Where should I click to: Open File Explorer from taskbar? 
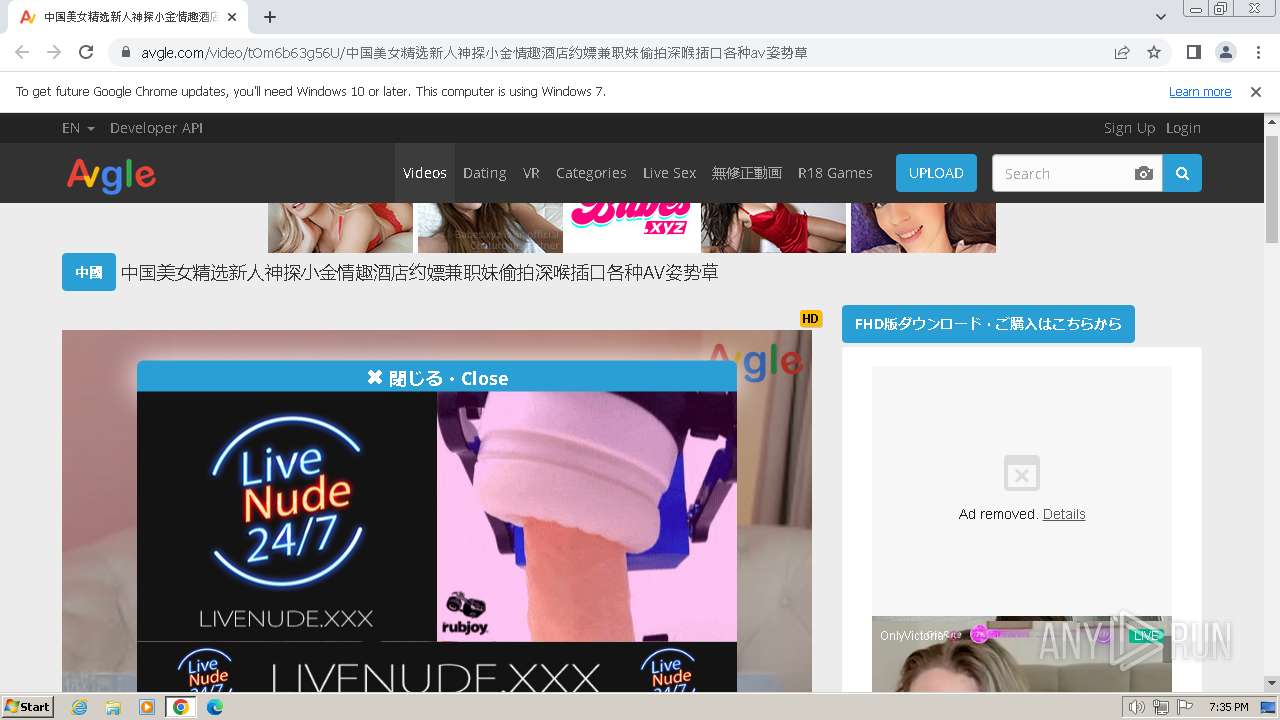(113, 707)
